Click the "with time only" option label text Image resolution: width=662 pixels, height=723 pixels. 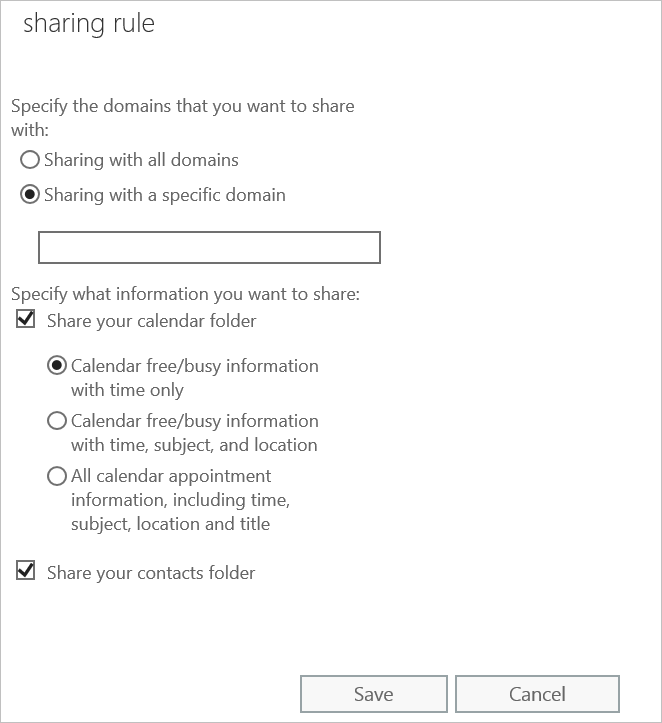127,390
